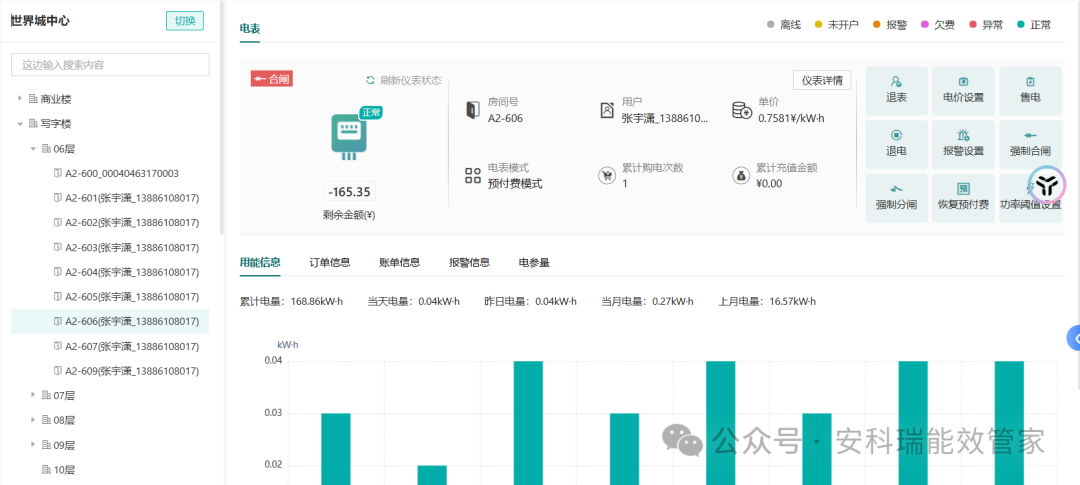Select A2-607(张宇潇_13886108017) tree row
Screen dimensions: 1080x485
pos(110,346)
